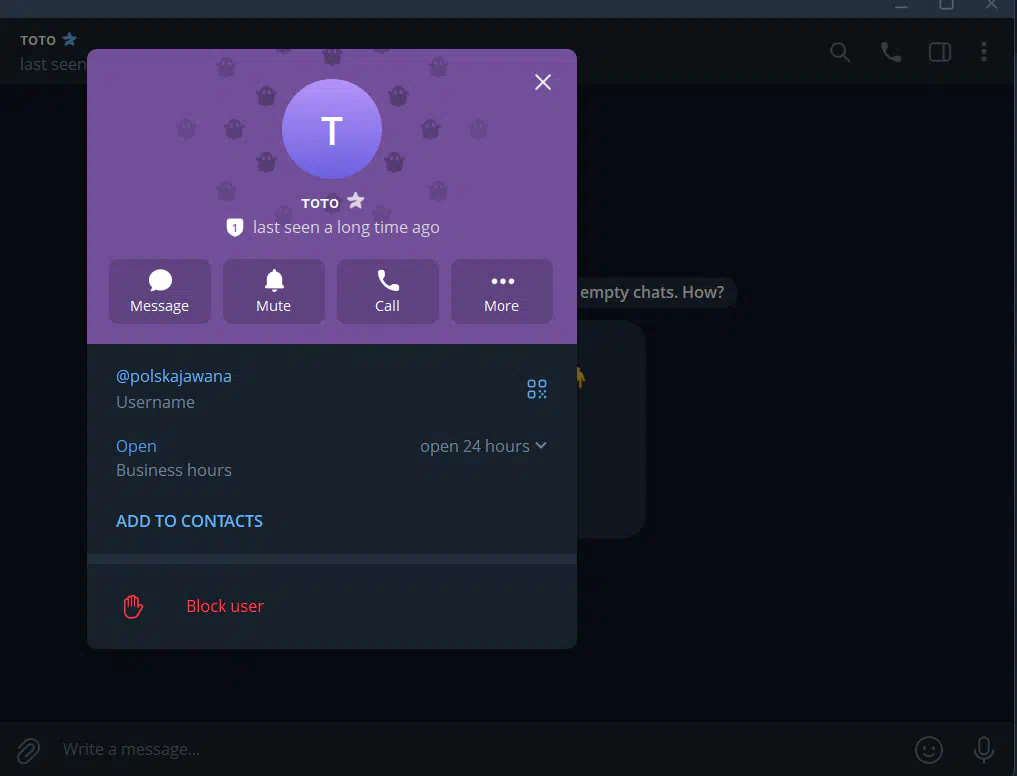The image size is (1017, 776).
Task: Start a call from the profile Call button
Action: click(x=388, y=291)
